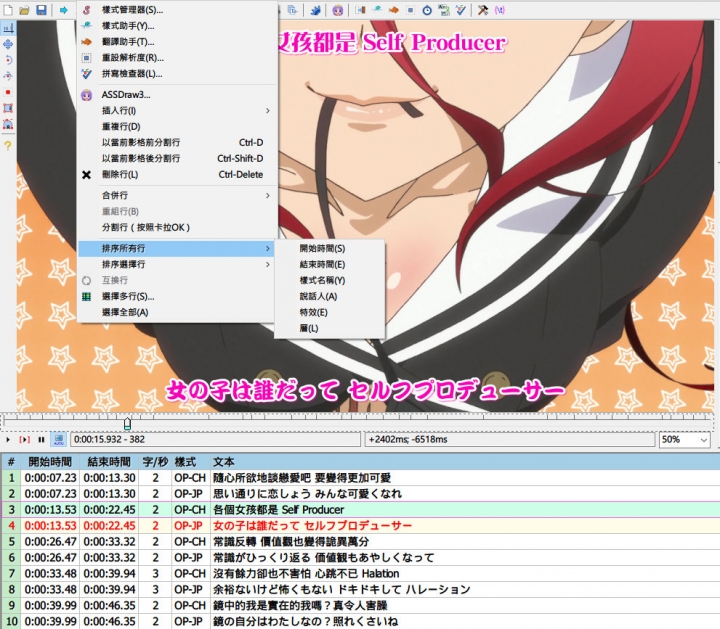Select 以當前影格後分割行 menu item
The height and width of the screenshot is (629, 720).
[x=178, y=158]
